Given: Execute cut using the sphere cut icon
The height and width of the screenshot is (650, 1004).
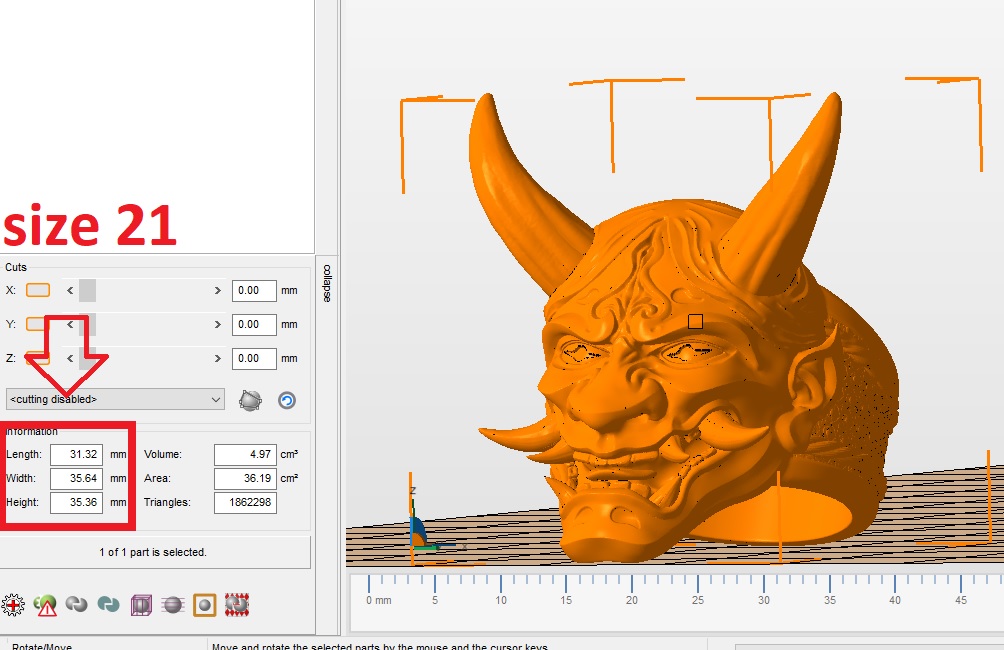Looking at the screenshot, I should click(x=250, y=400).
